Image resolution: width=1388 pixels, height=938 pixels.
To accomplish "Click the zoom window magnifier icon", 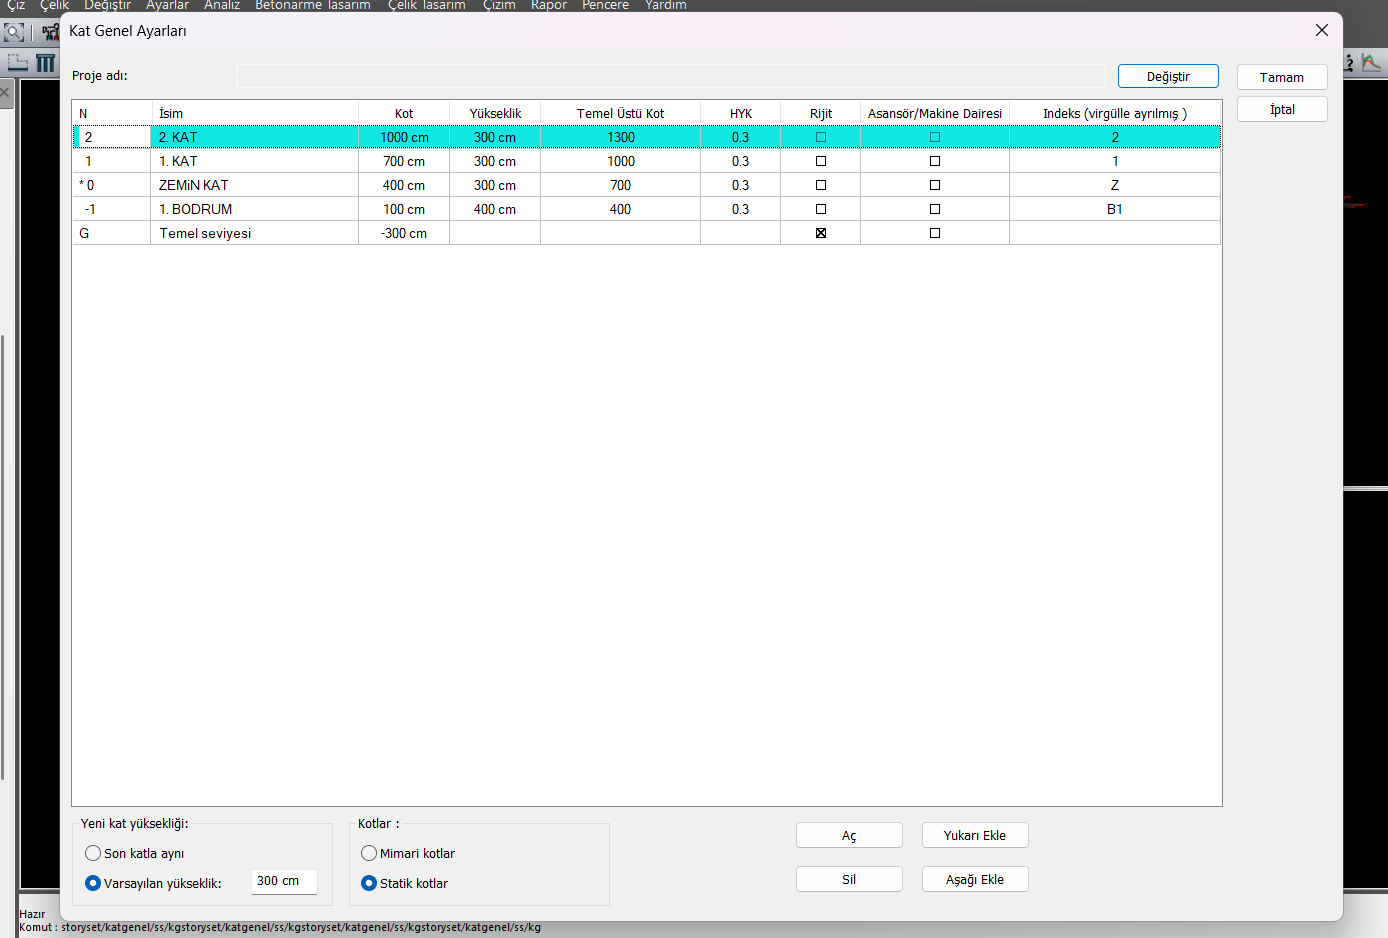I will (x=13, y=32).
